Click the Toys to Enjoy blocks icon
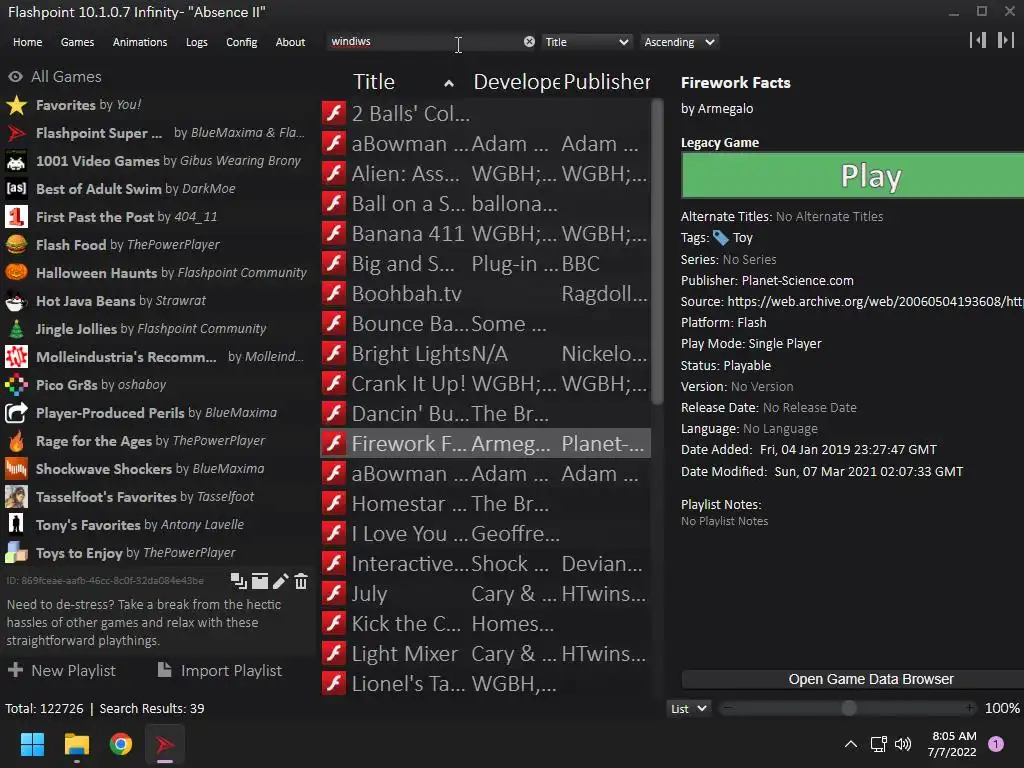Viewport: 1024px width, 768px height. coord(16,553)
